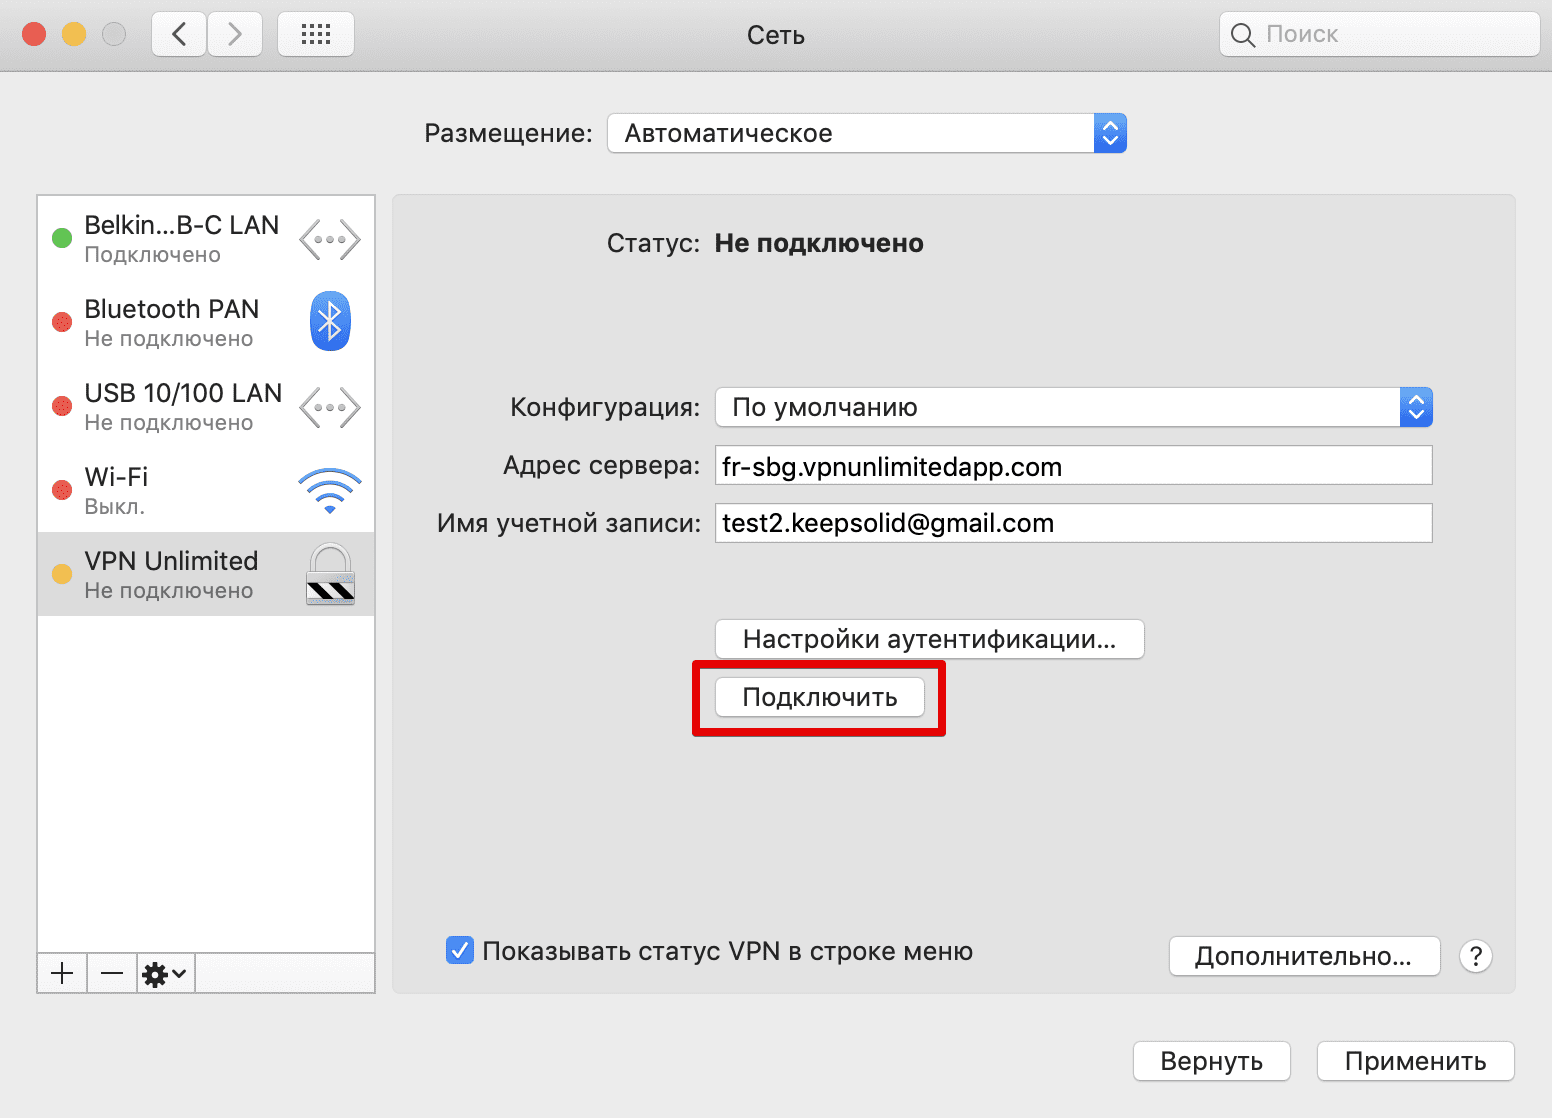Show all preferences with the grid icon
Viewport: 1552px width, 1118px height.
click(x=316, y=35)
